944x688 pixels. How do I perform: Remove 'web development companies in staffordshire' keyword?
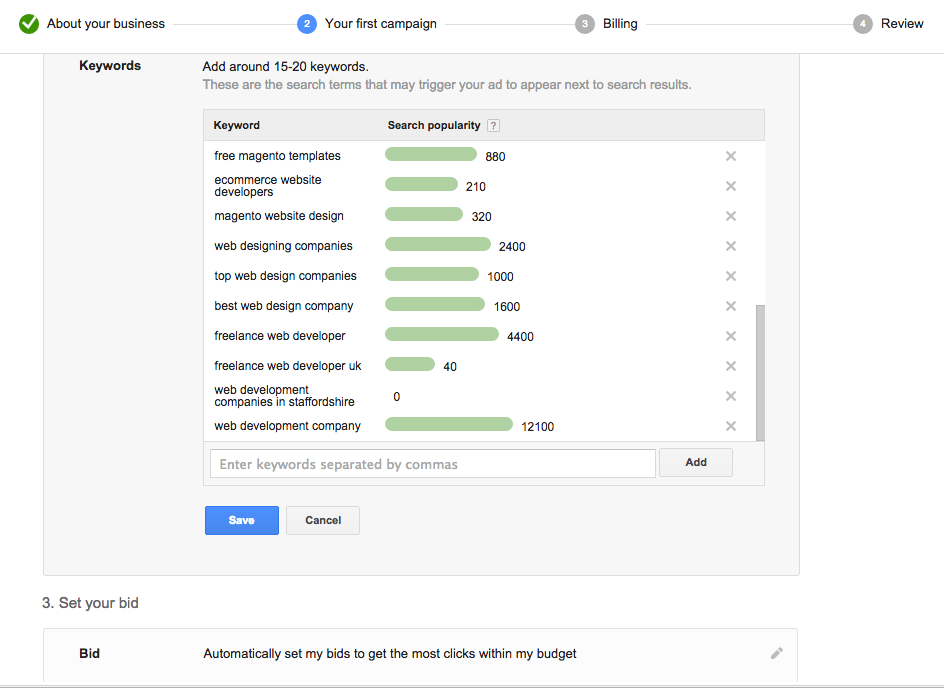click(x=731, y=396)
